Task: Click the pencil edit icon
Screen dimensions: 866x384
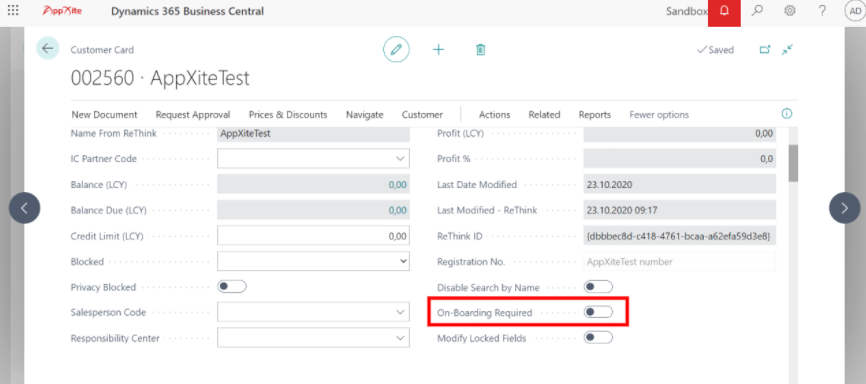Action: click(396, 50)
